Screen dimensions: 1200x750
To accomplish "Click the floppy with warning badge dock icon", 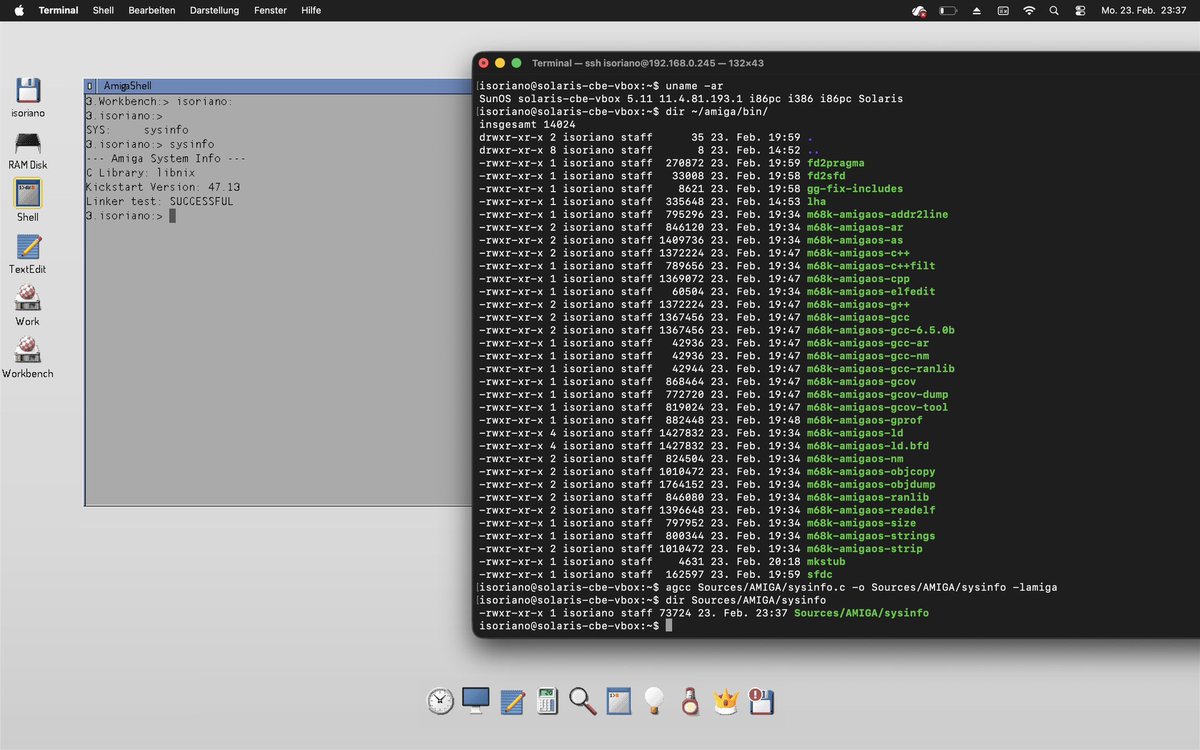I will pos(762,701).
